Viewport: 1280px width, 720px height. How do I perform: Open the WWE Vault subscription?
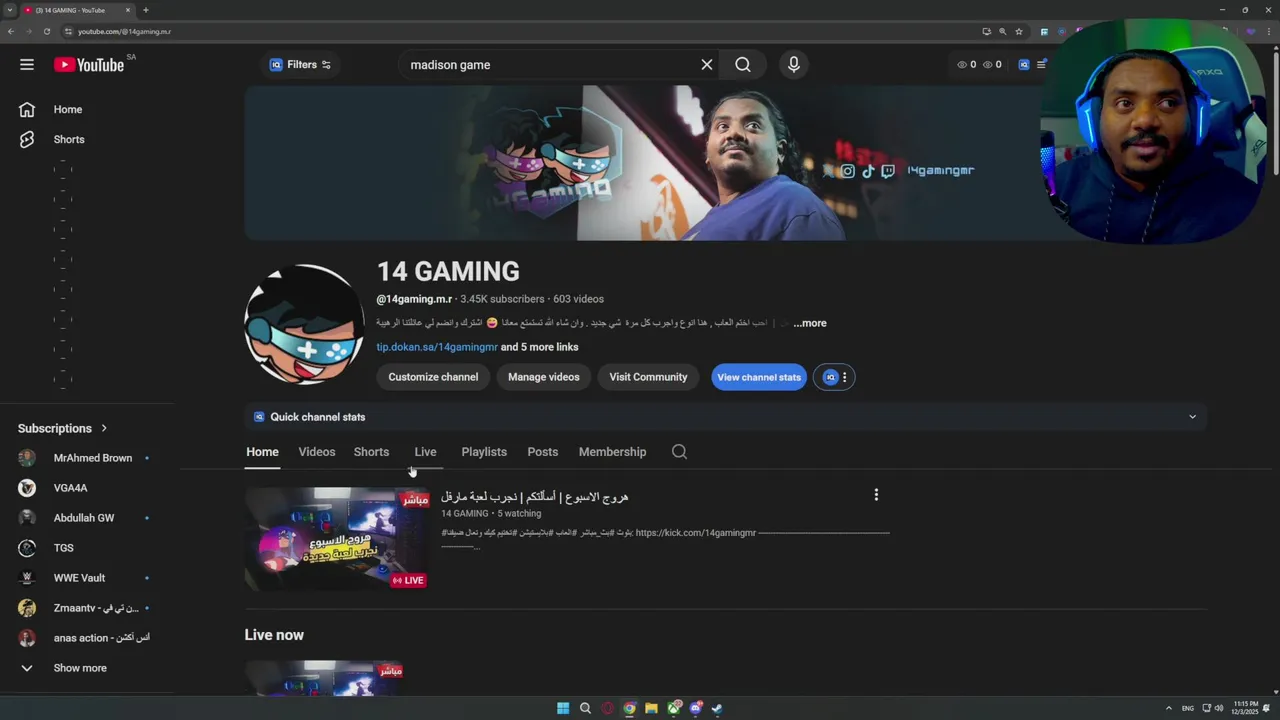point(85,578)
